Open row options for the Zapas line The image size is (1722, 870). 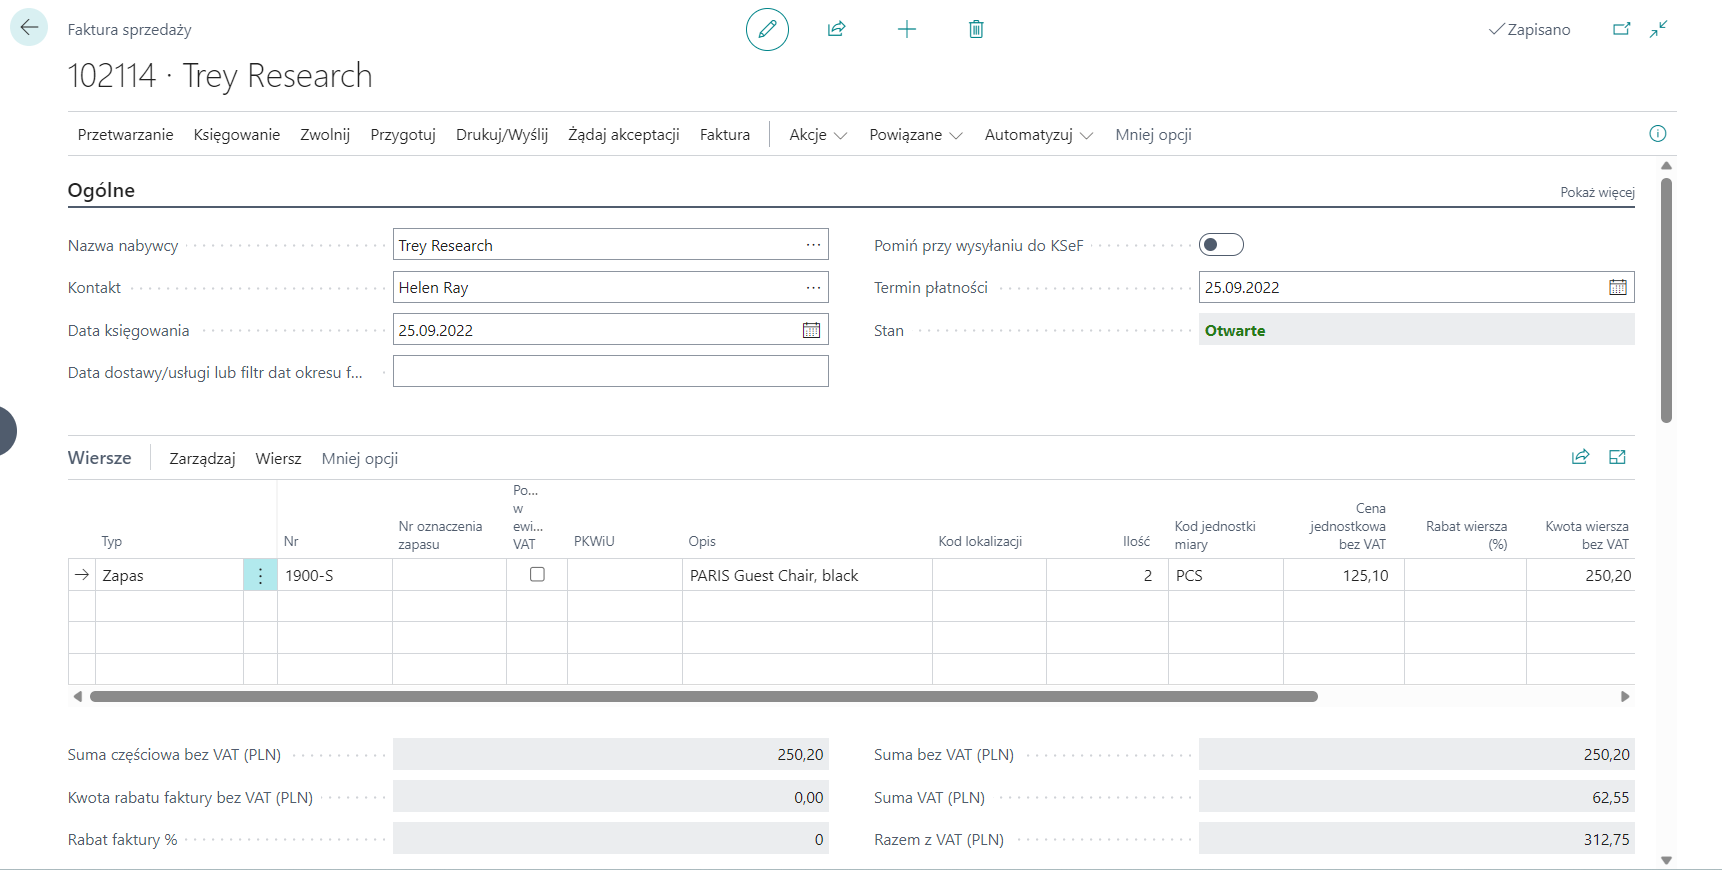pos(260,575)
